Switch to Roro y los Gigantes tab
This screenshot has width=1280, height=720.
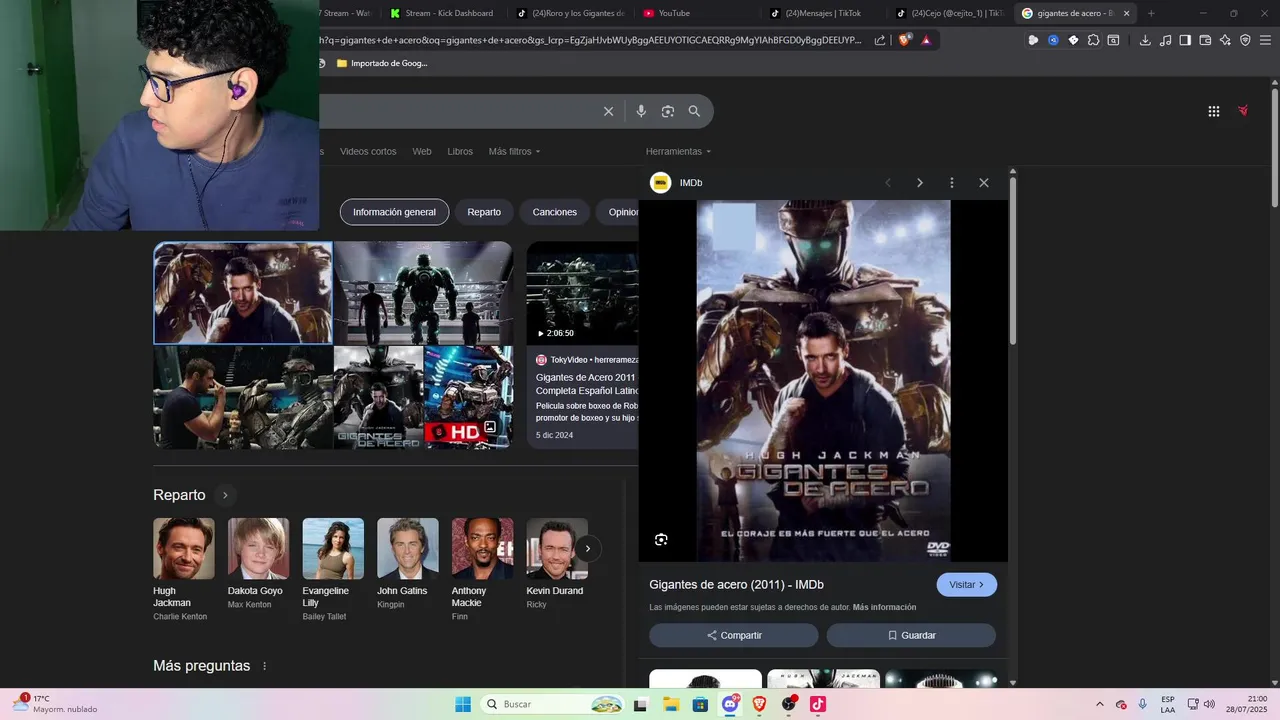click(572, 13)
